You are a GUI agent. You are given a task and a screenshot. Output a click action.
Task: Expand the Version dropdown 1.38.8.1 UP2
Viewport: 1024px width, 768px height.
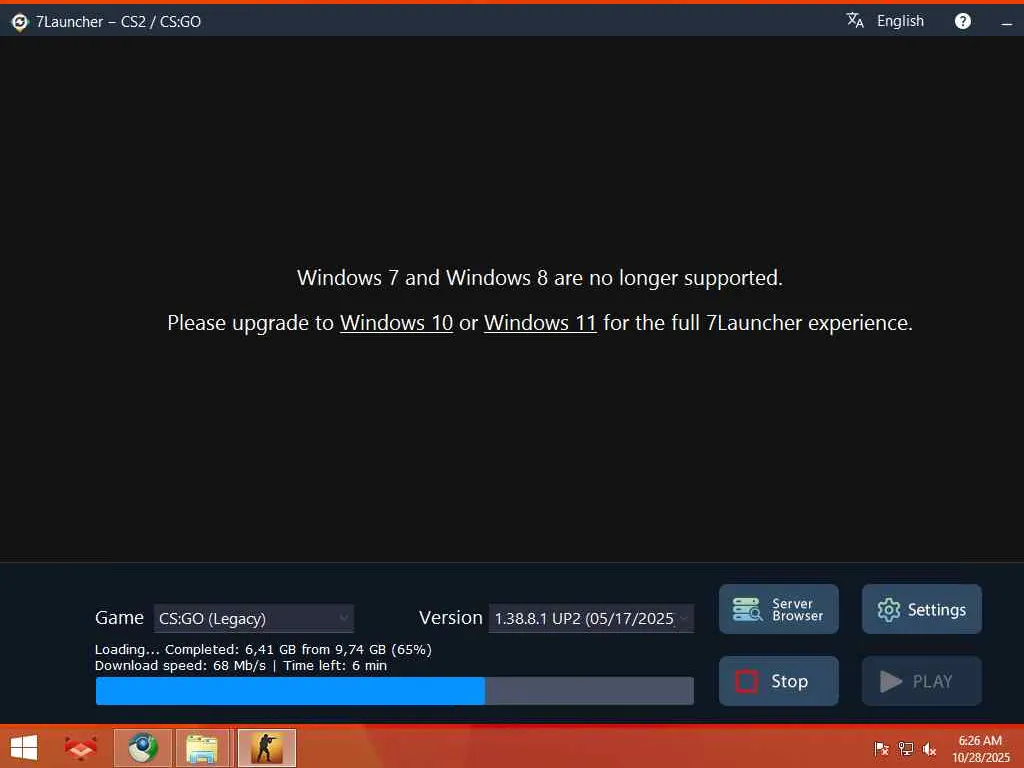[x=591, y=618]
